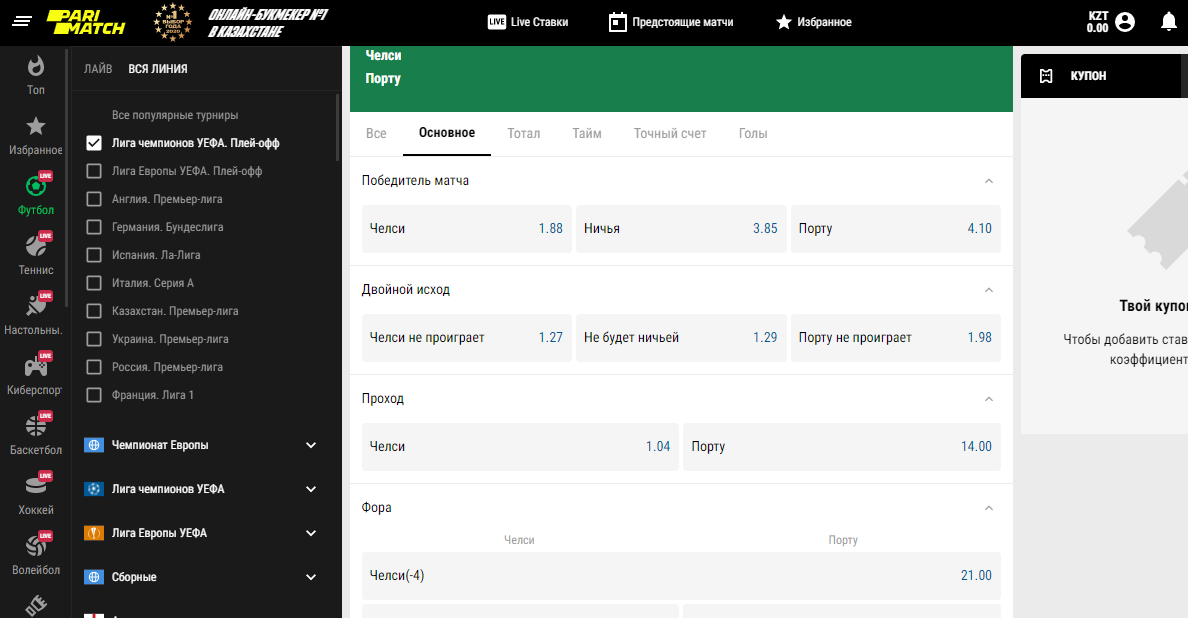Check Англия. Премьер-лига
The image size is (1188, 618).
click(x=94, y=199)
